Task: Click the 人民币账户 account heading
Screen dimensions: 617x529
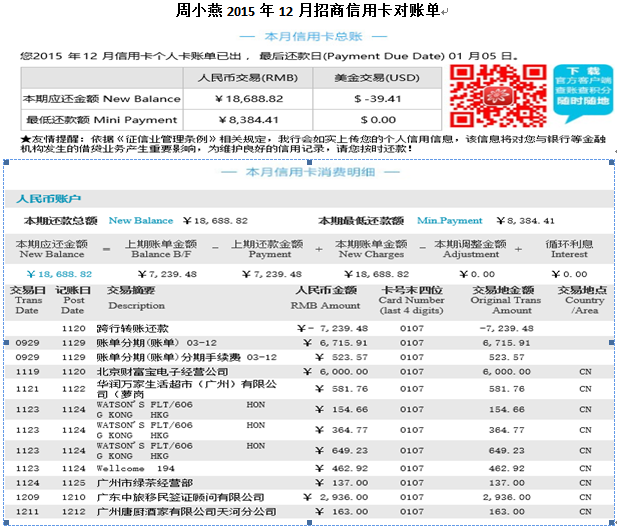Action: [x=49, y=200]
